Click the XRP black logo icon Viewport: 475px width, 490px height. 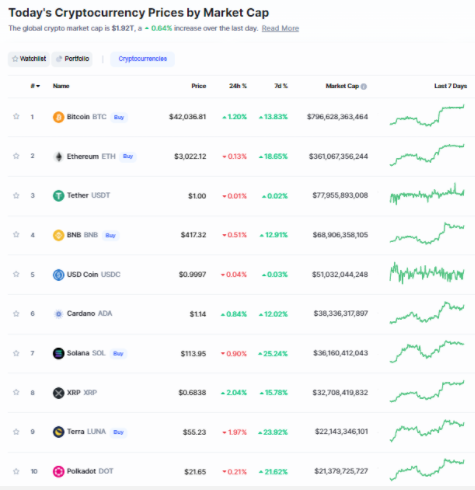[x=58, y=393]
